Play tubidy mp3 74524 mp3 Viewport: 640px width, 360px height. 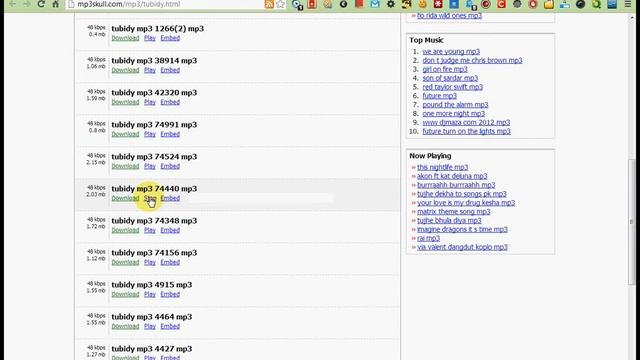(150, 166)
